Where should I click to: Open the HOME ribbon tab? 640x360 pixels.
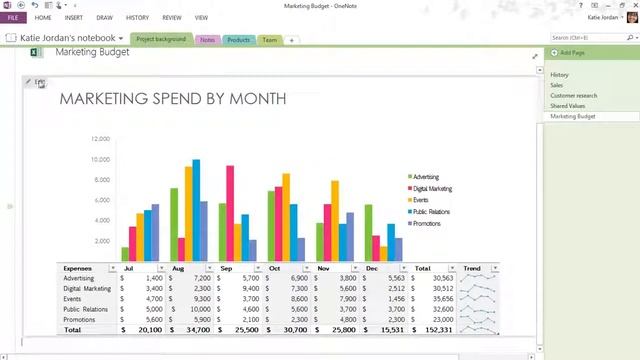pyautogui.click(x=43, y=18)
